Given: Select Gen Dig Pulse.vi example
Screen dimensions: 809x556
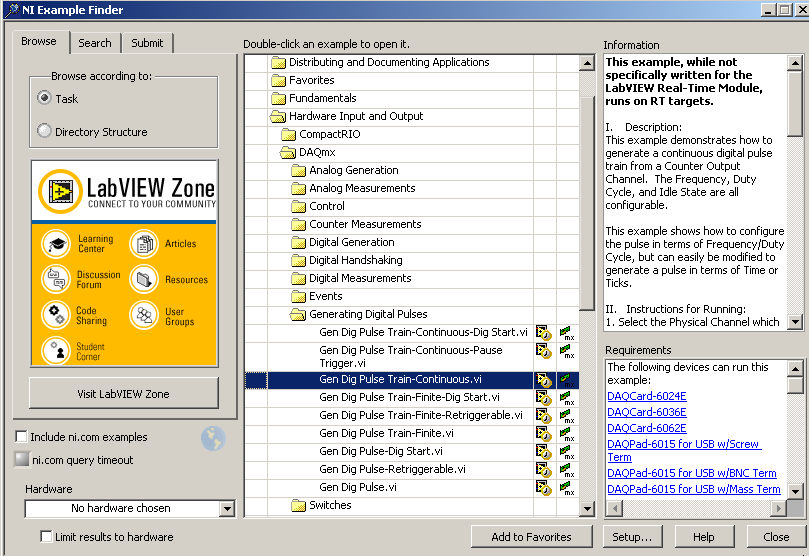Looking at the screenshot, I should coord(412,488).
